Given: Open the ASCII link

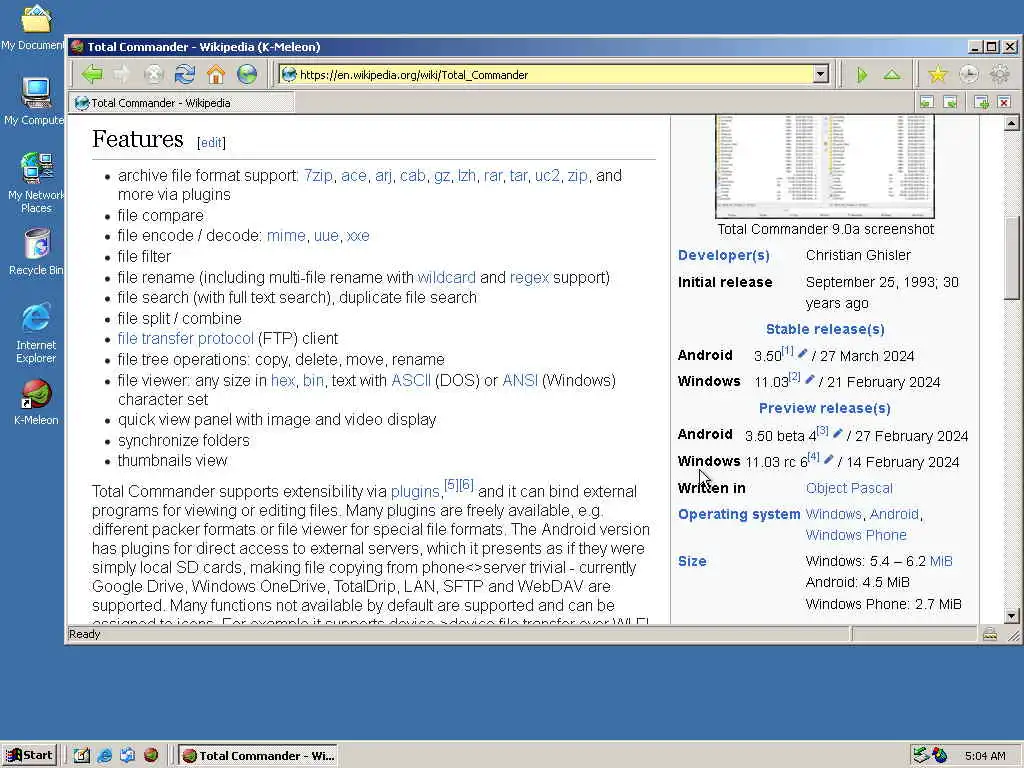Looking at the screenshot, I should 411,380.
